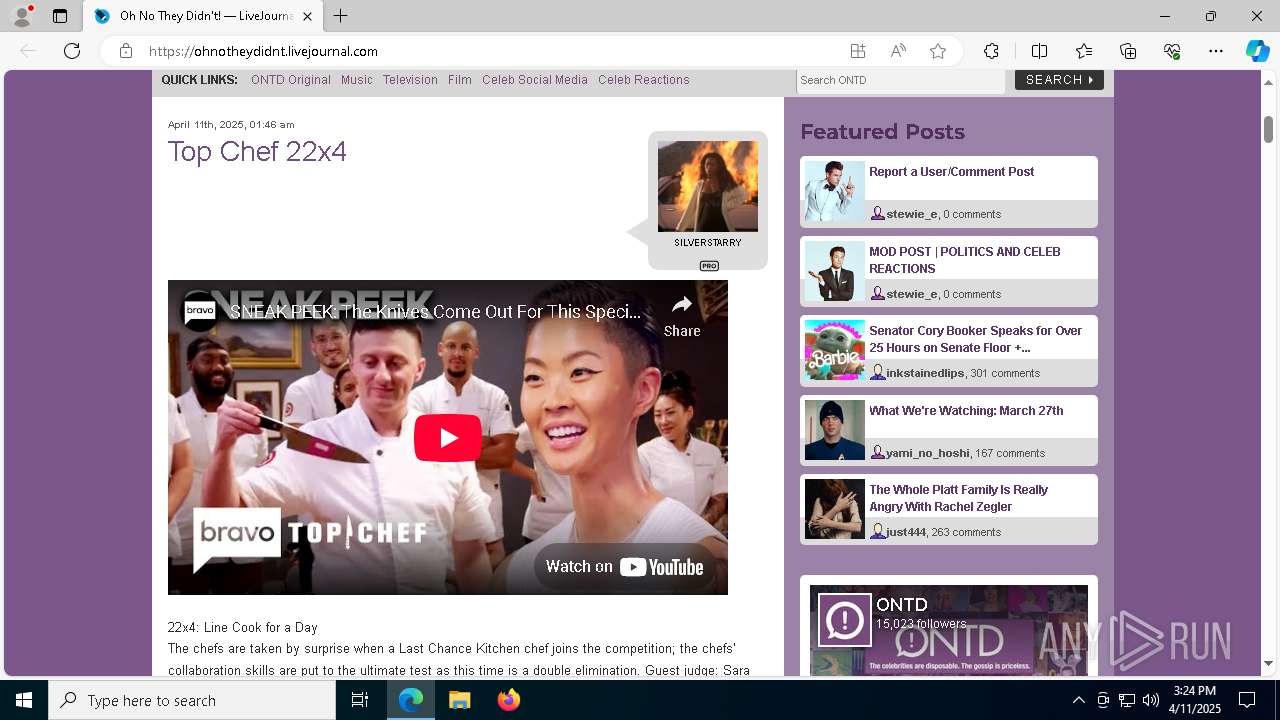Open the Bravo channel icon in video
This screenshot has height=720, width=1280.
tap(200, 312)
